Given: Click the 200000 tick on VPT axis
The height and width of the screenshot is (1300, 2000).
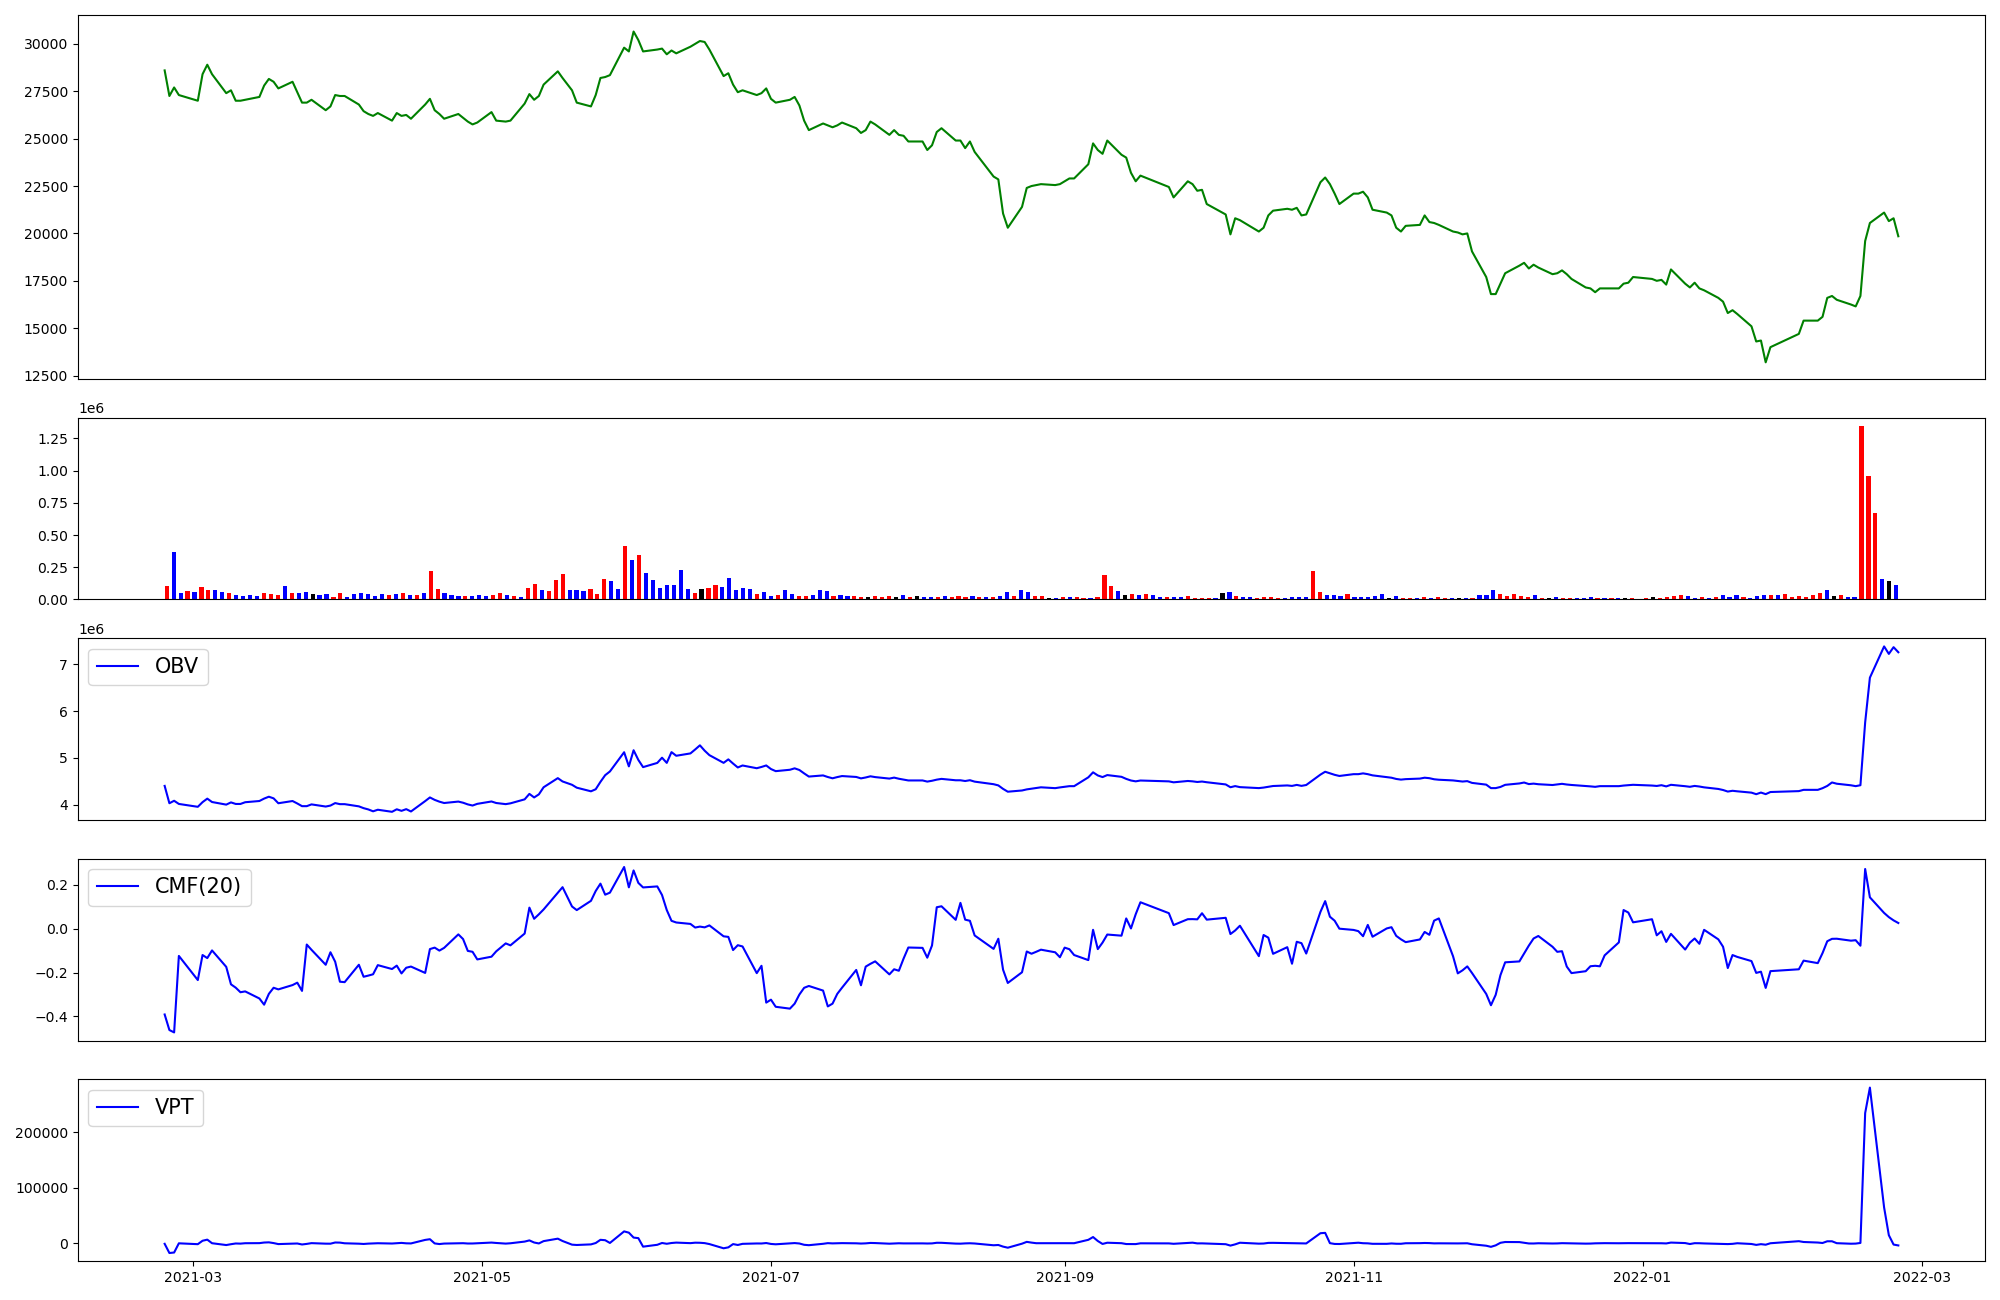Looking at the screenshot, I should 41,1133.
